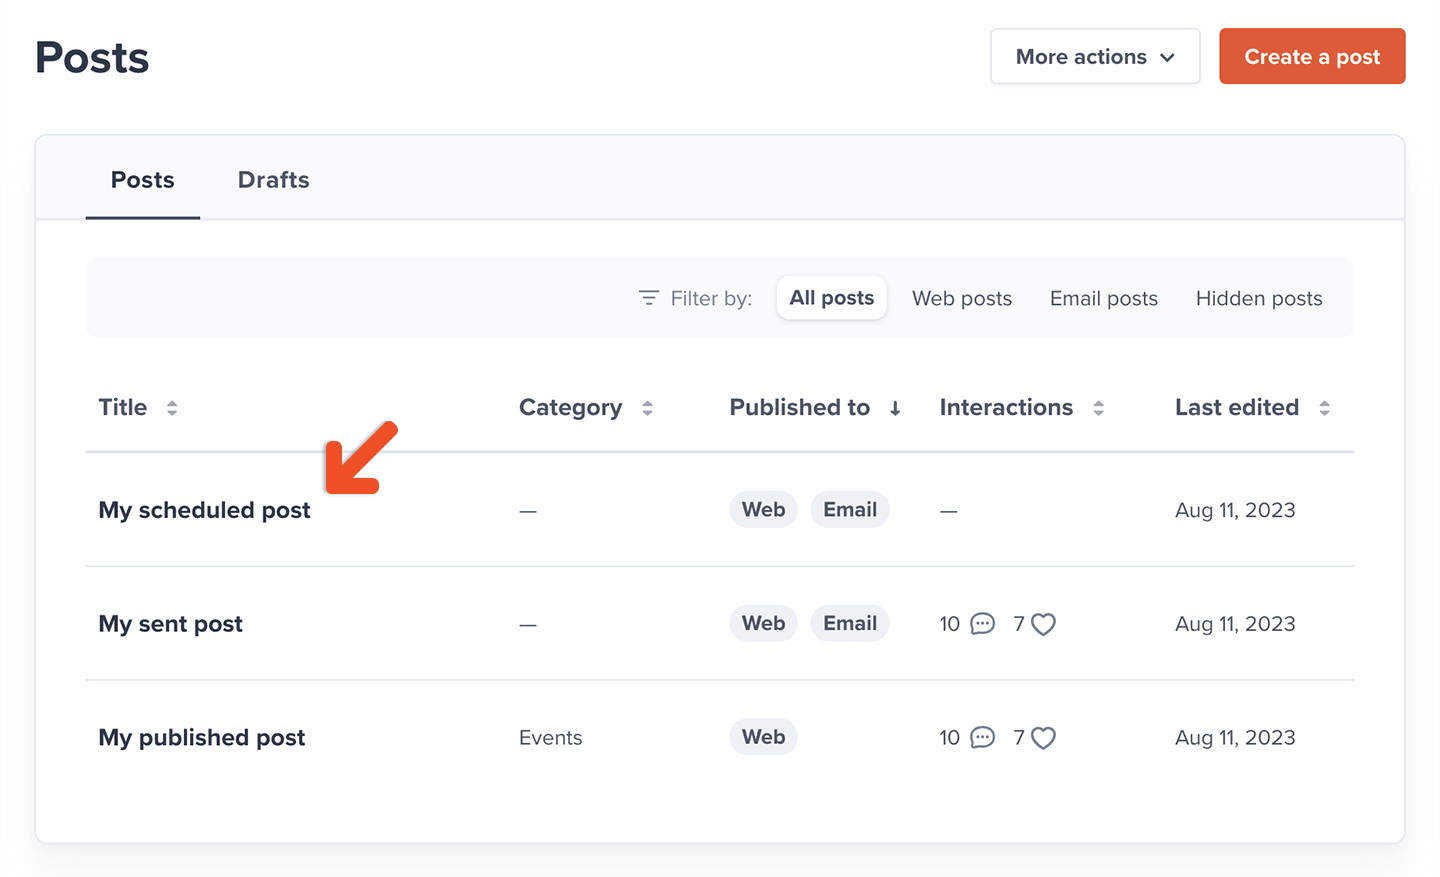This screenshot has height=877, width=1440.
Task: Show only Web posts
Action: coord(961,298)
